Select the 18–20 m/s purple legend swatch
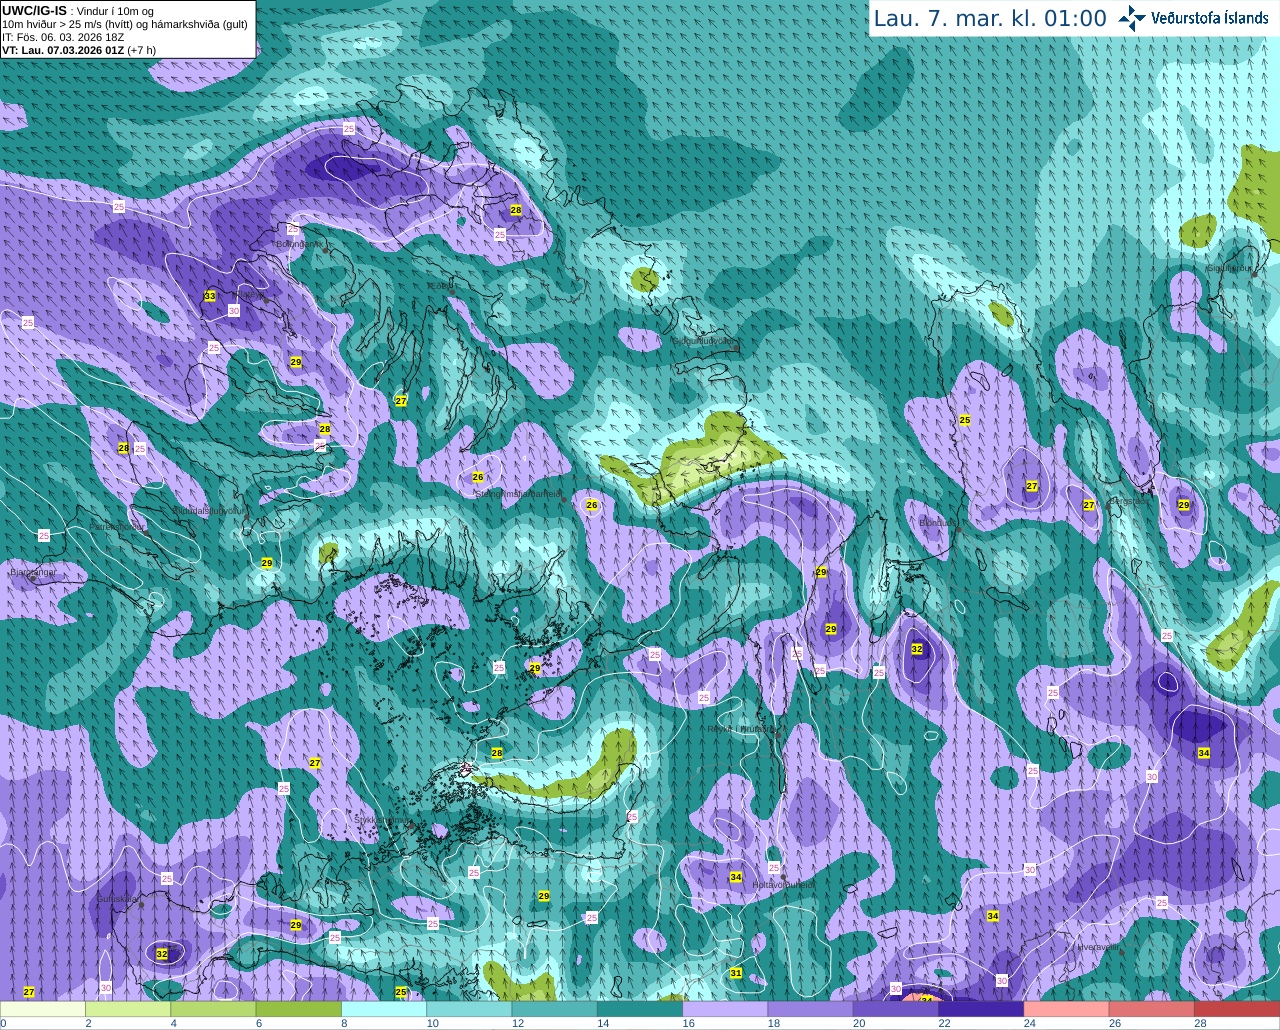This screenshot has width=1280, height=1030. point(811,1009)
